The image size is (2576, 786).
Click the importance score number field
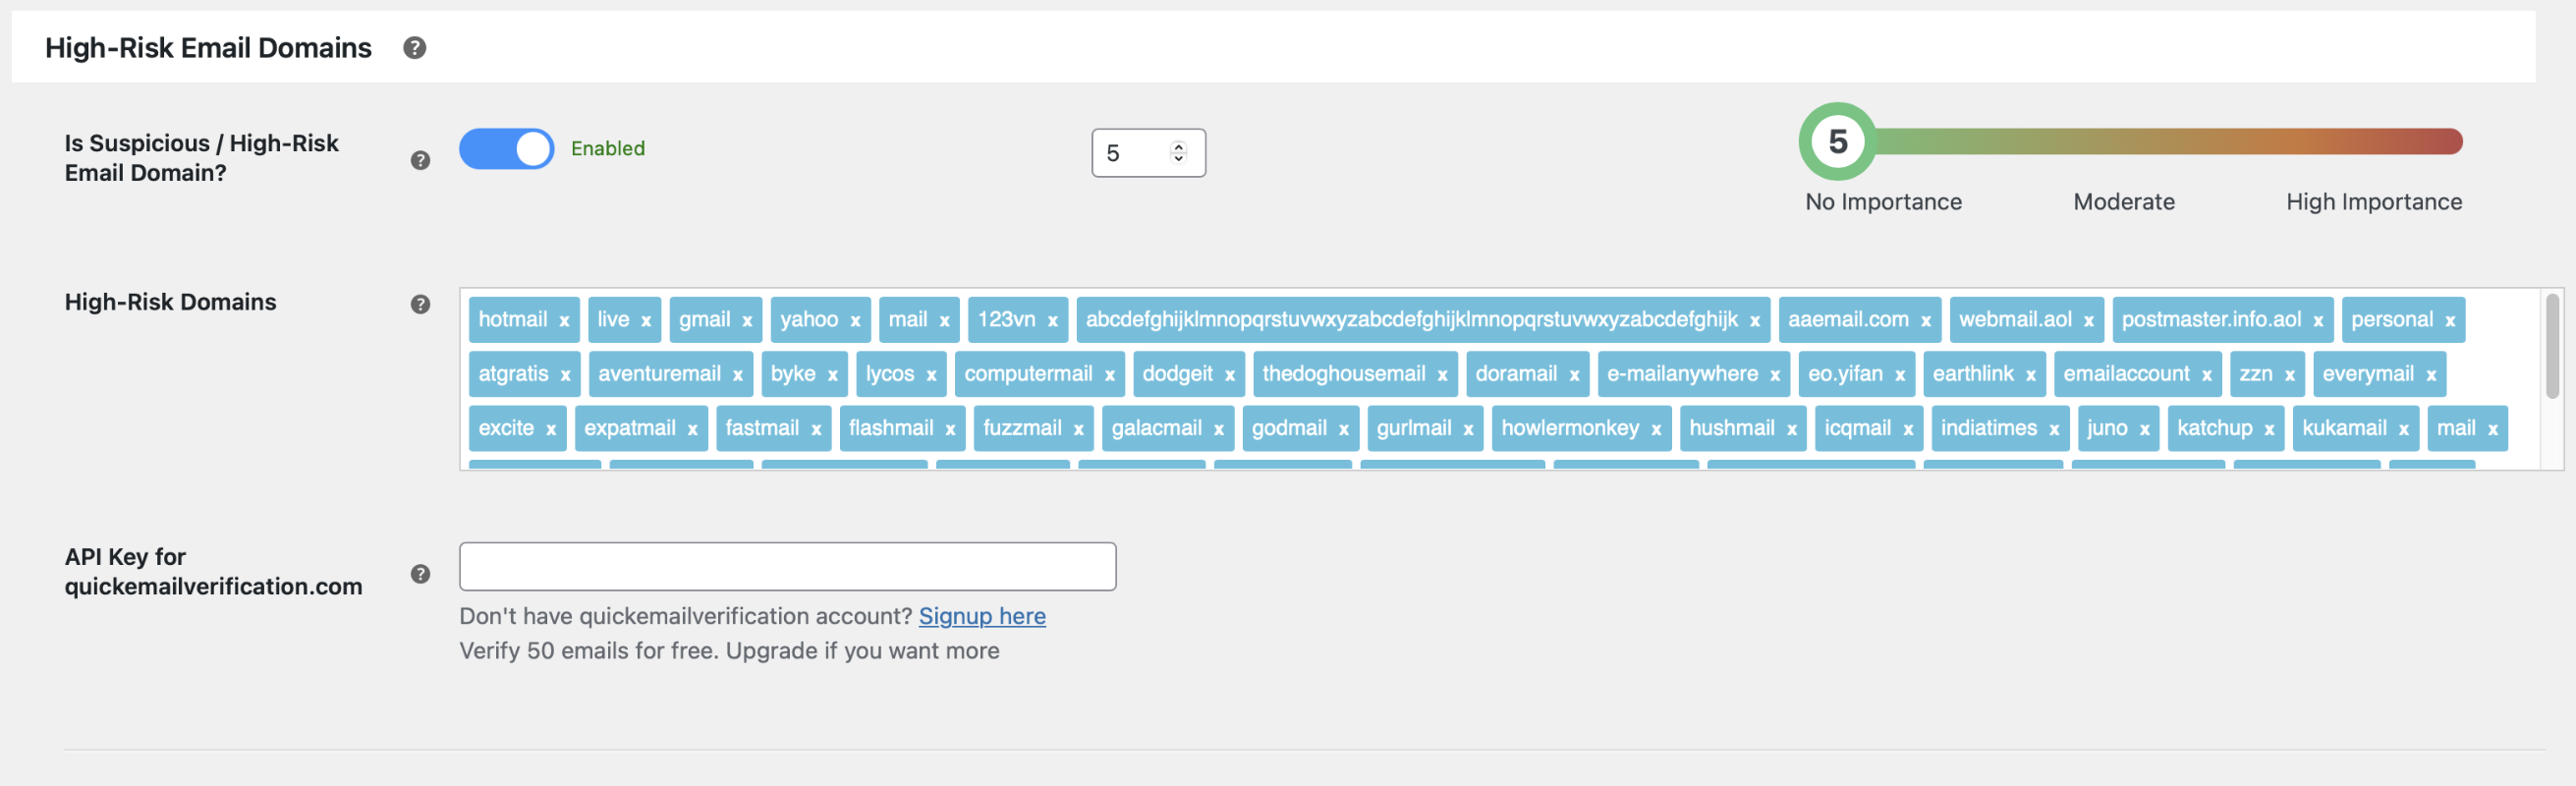1132,153
